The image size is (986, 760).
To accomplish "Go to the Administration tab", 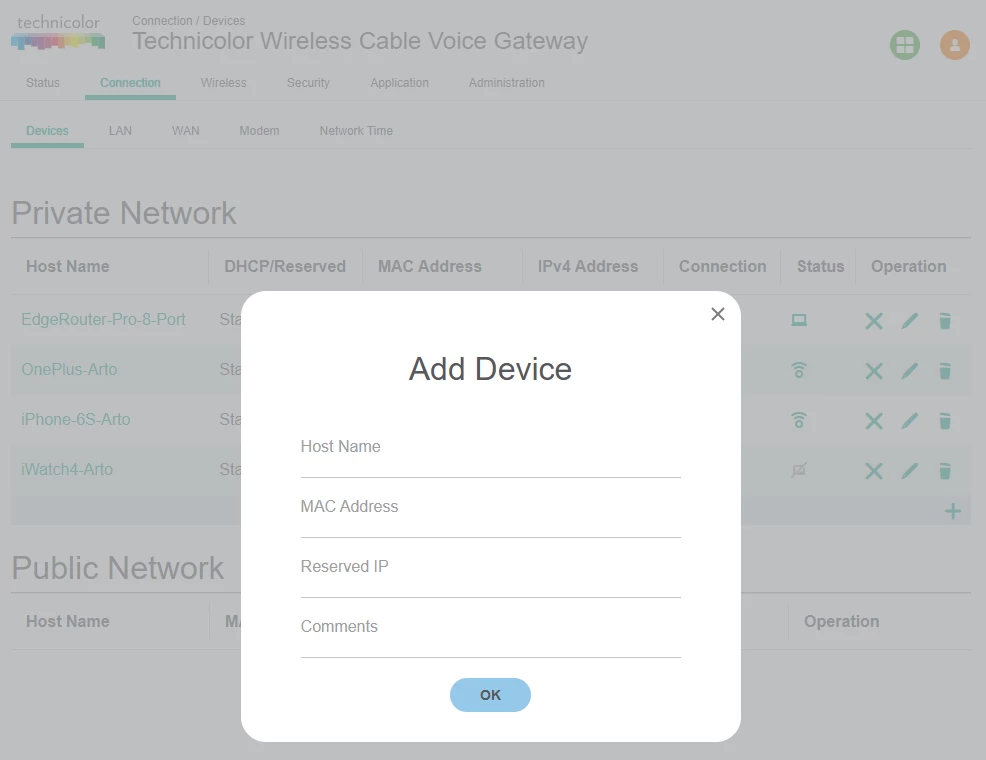I will (x=507, y=83).
